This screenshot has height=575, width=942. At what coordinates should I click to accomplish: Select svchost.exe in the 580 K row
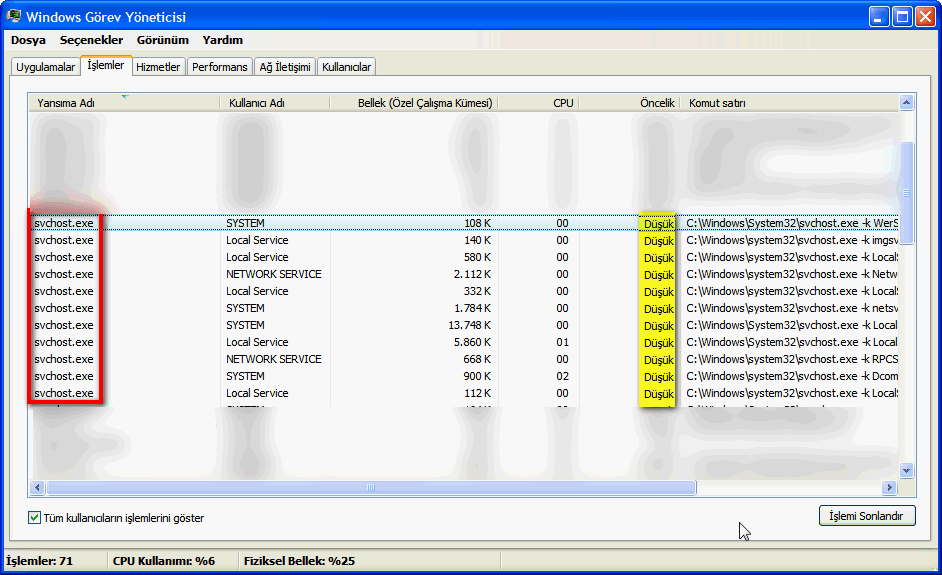point(64,257)
